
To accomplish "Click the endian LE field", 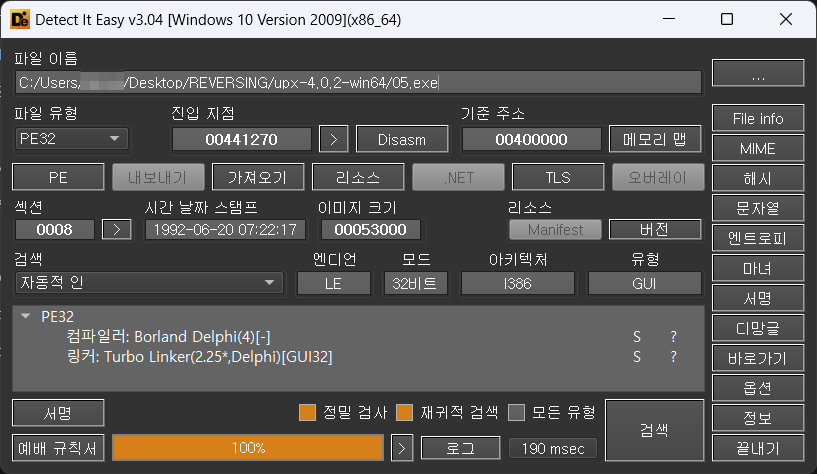I will (333, 284).
